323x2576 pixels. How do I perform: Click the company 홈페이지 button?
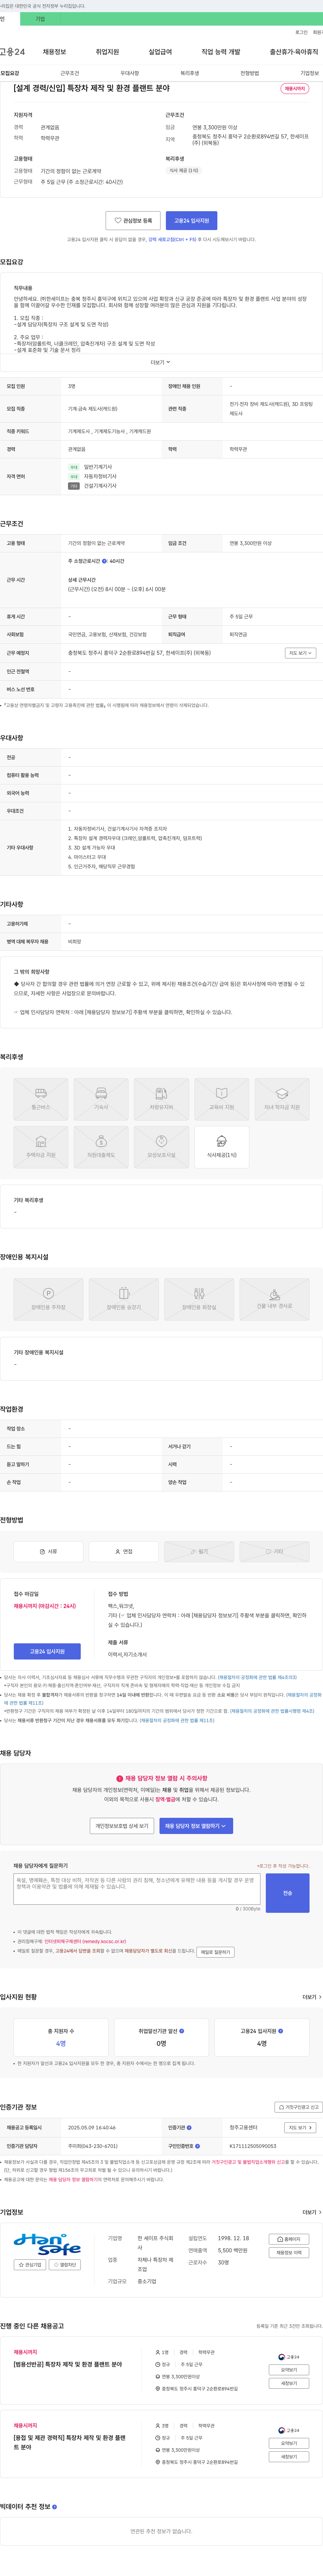289,2239
